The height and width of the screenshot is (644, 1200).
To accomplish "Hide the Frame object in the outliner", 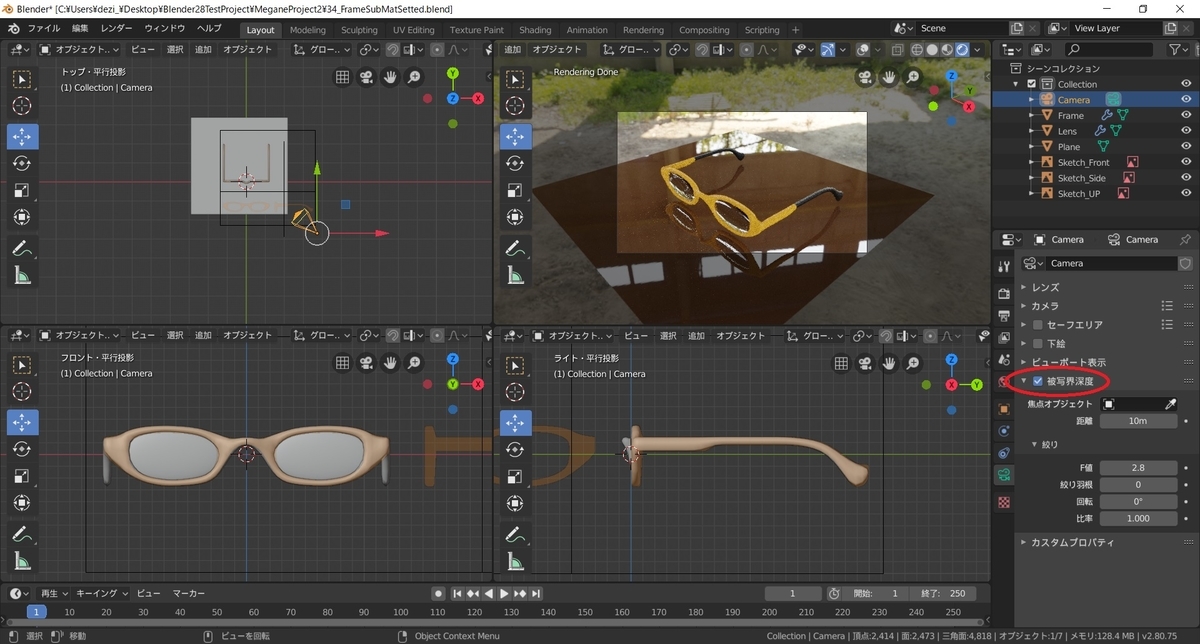I will [1186, 115].
